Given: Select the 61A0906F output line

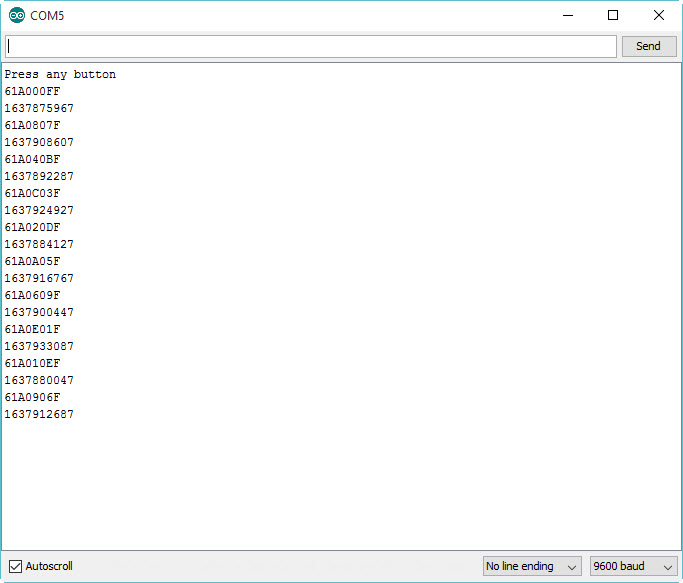Looking at the screenshot, I should (x=32, y=397).
